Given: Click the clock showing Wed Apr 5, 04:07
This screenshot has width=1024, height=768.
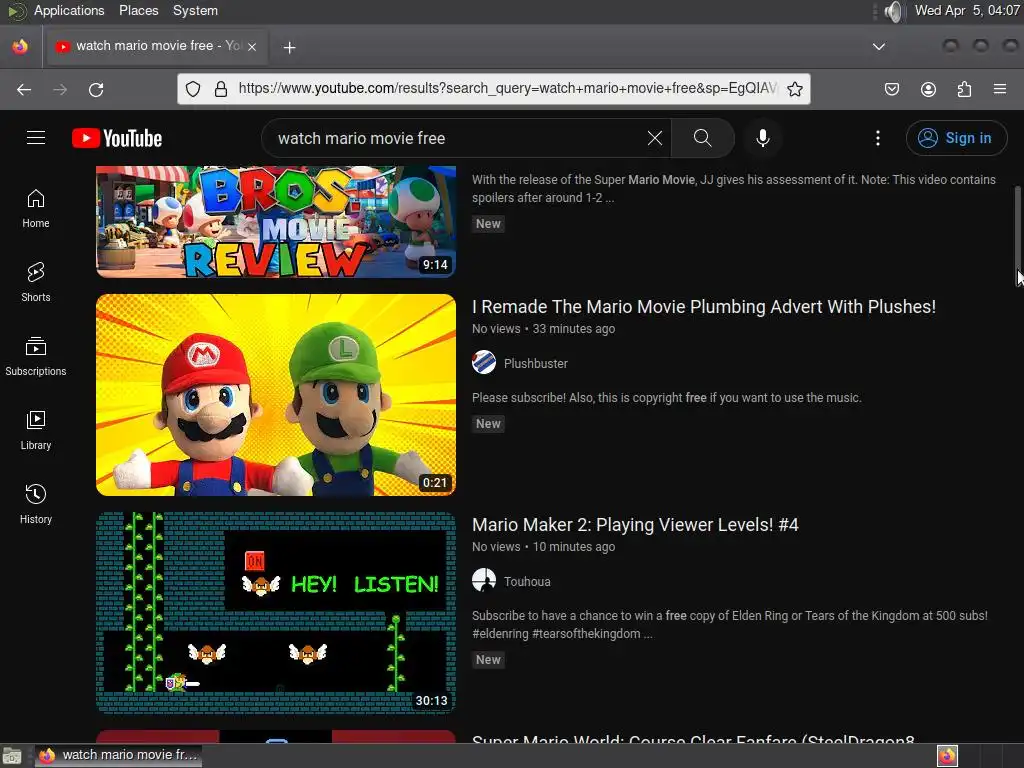Looking at the screenshot, I should (967, 10).
